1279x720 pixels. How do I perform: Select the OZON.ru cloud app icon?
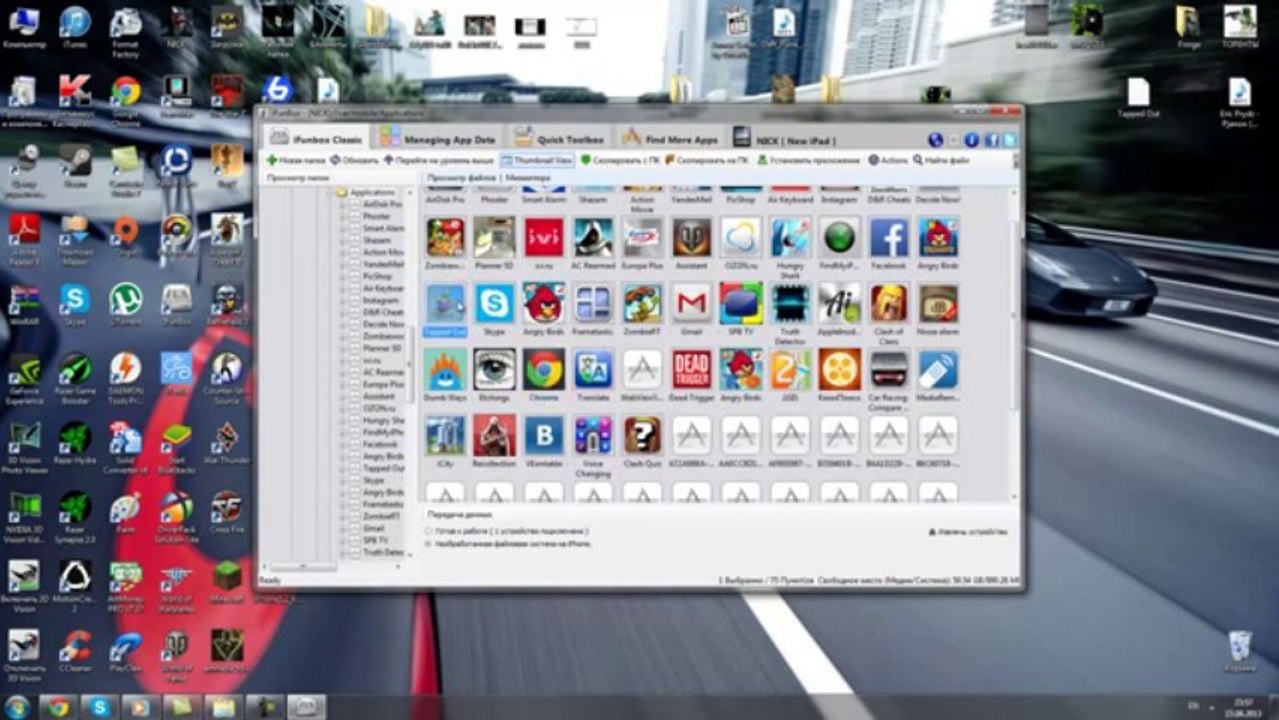741,238
